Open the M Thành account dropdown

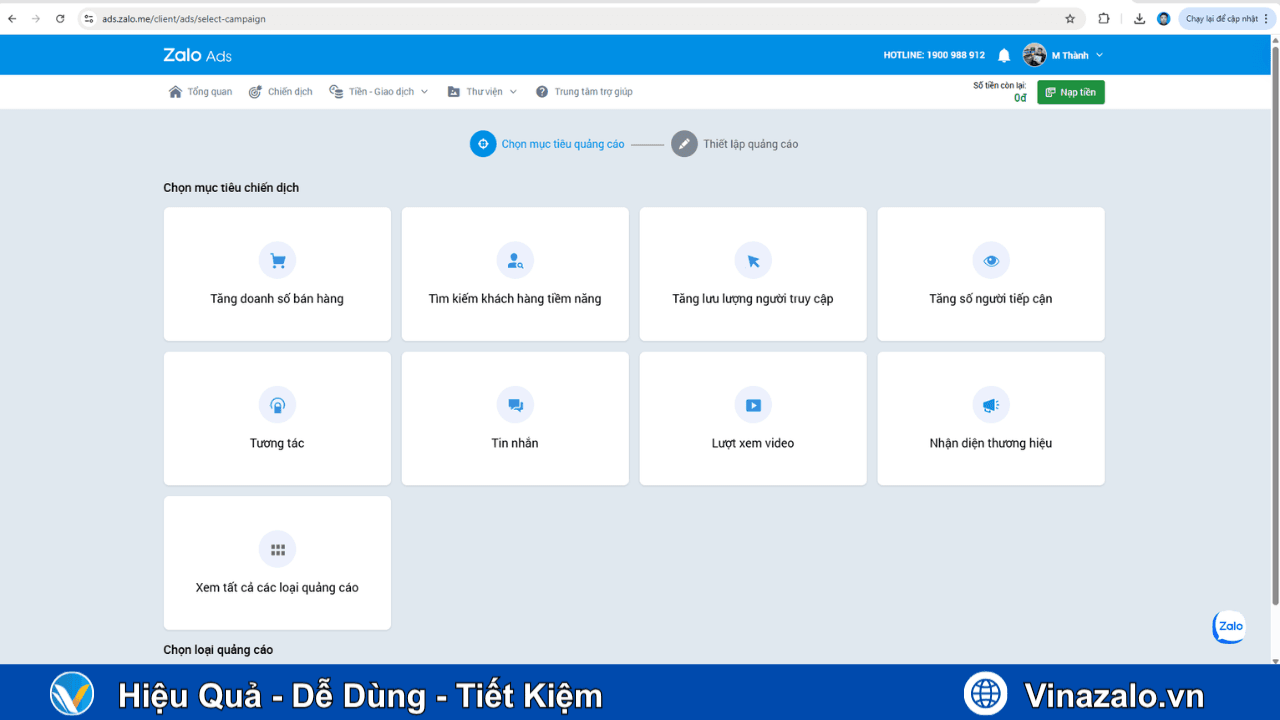pos(1068,55)
